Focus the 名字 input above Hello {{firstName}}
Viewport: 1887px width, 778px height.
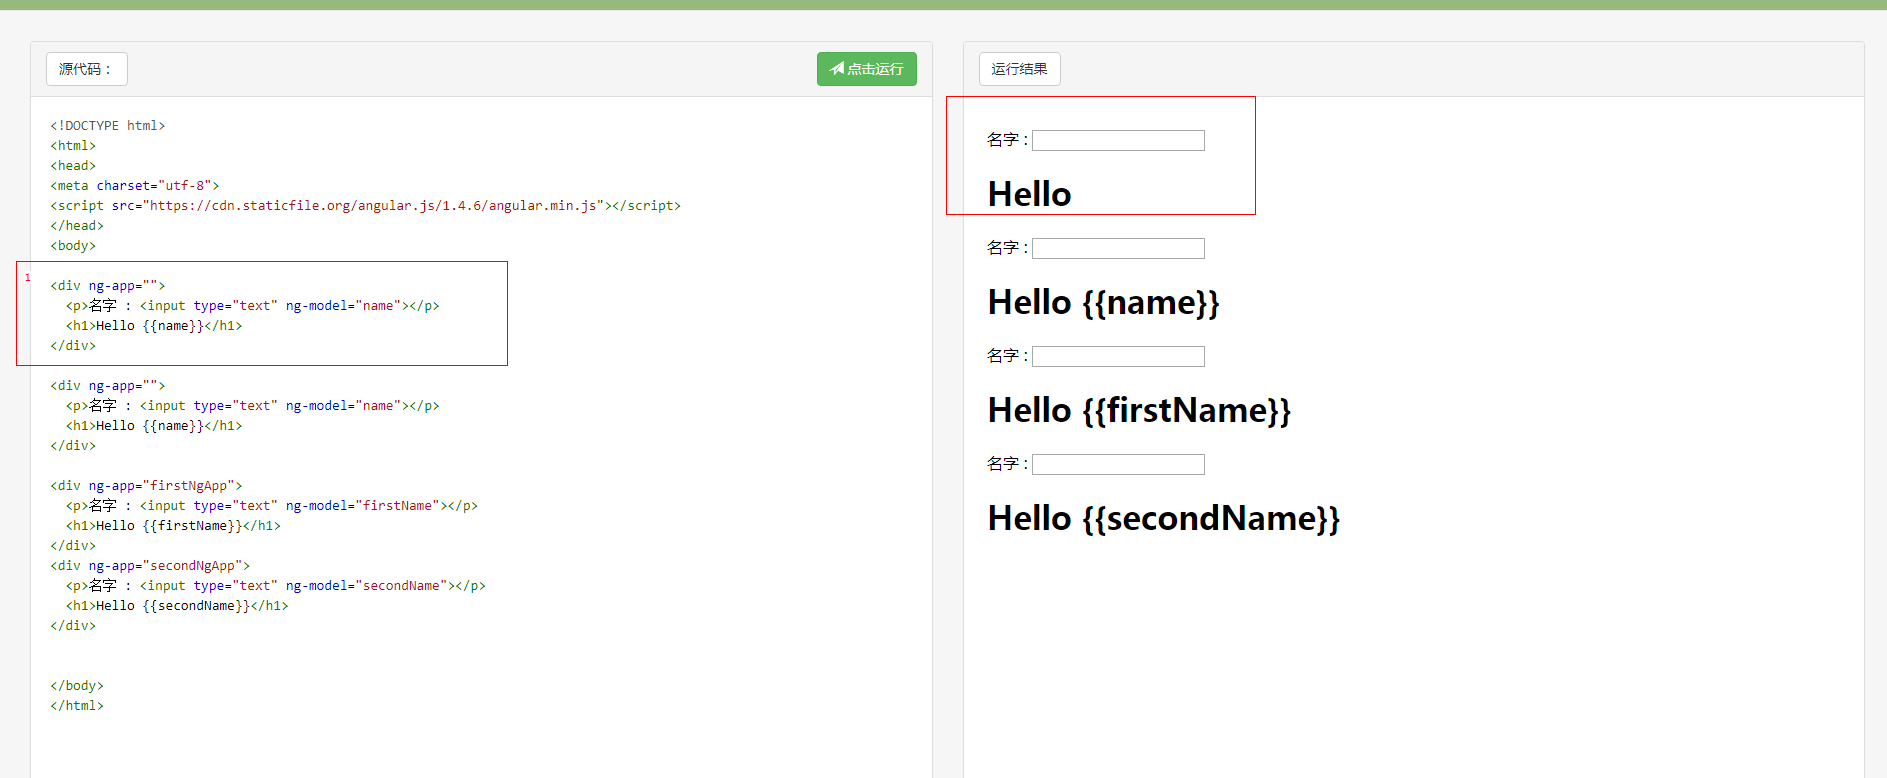pyautogui.click(x=1118, y=357)
